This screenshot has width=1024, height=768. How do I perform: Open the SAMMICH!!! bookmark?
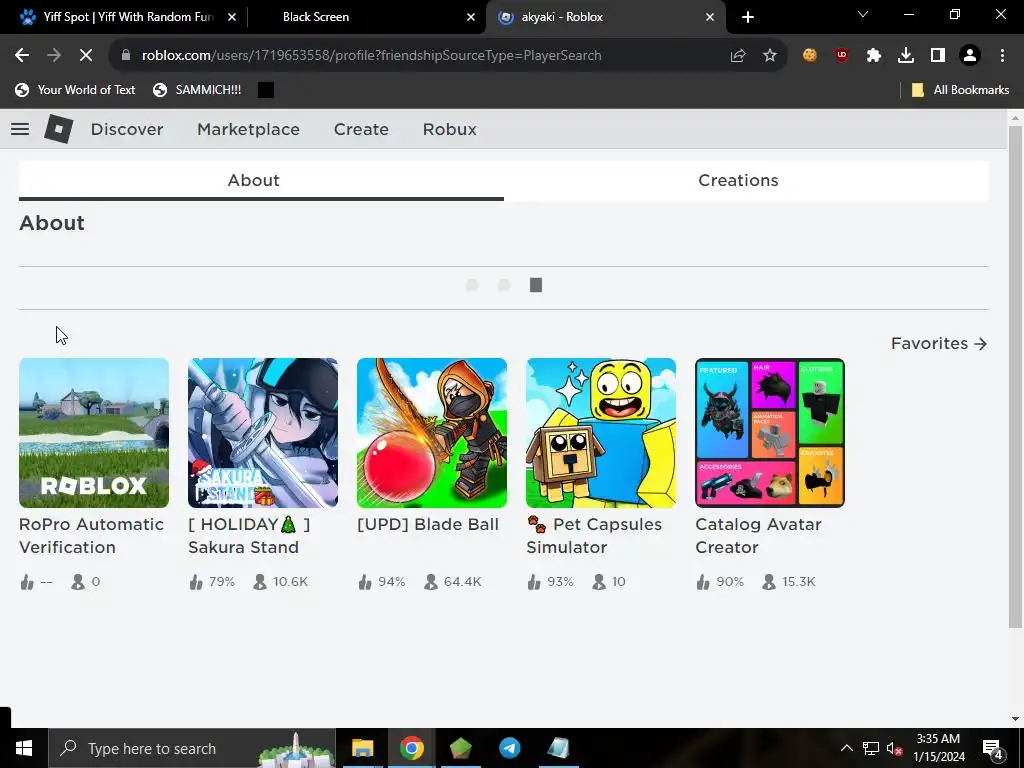(197, 90)
